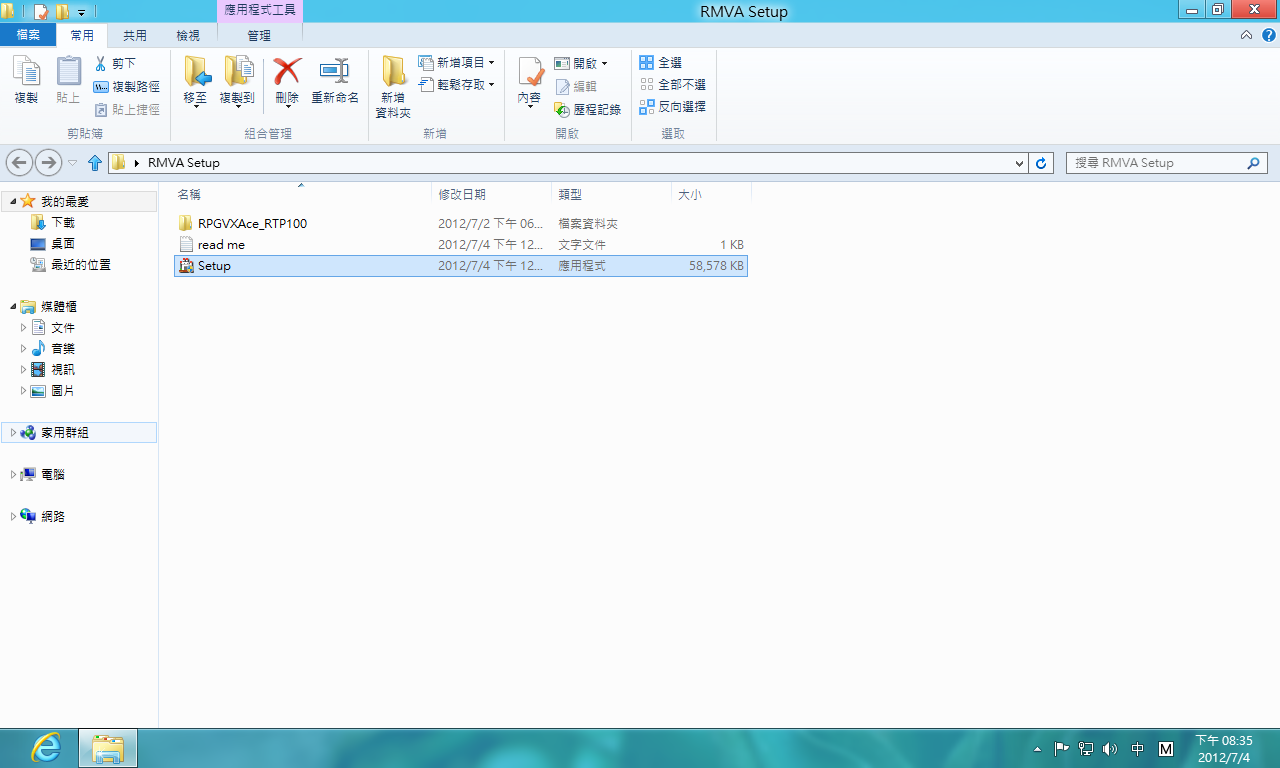
Task: Switch to the Home (常用) tab
Action: tap(82, 35)
